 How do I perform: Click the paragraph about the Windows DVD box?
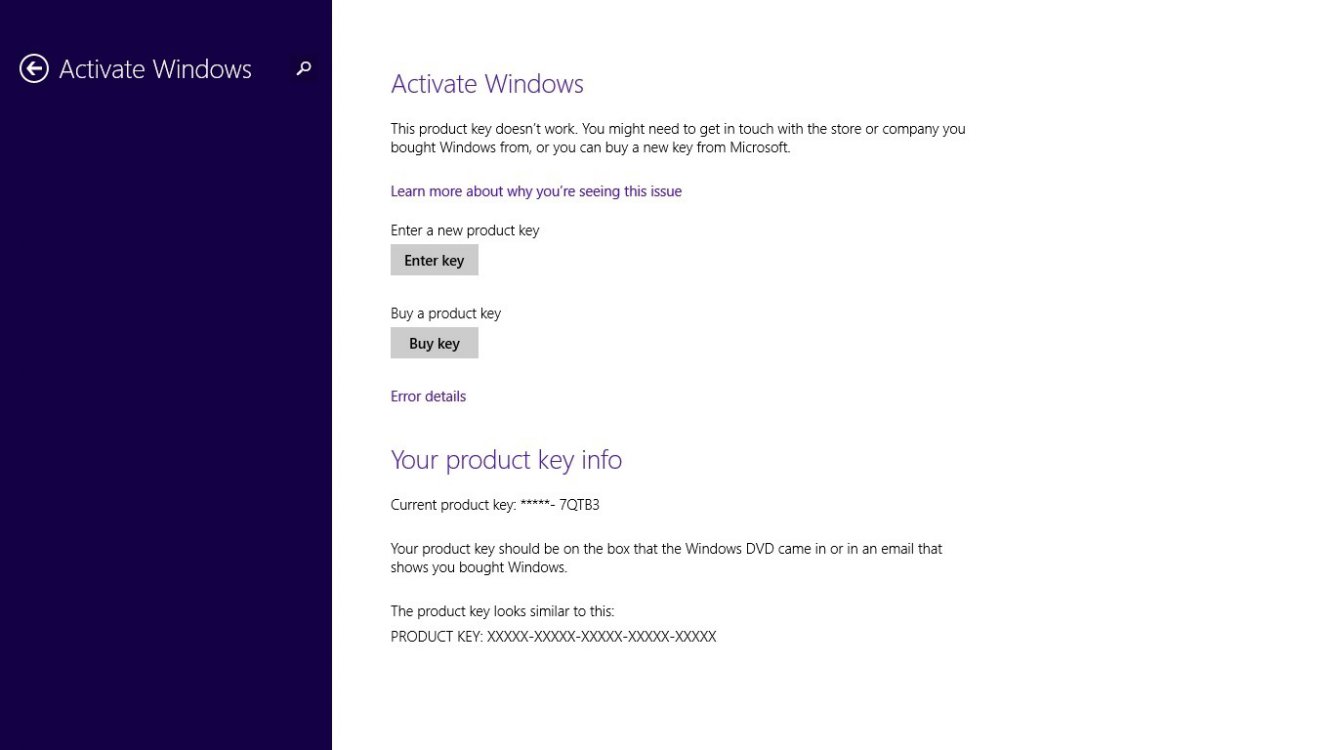pos(667,558)
